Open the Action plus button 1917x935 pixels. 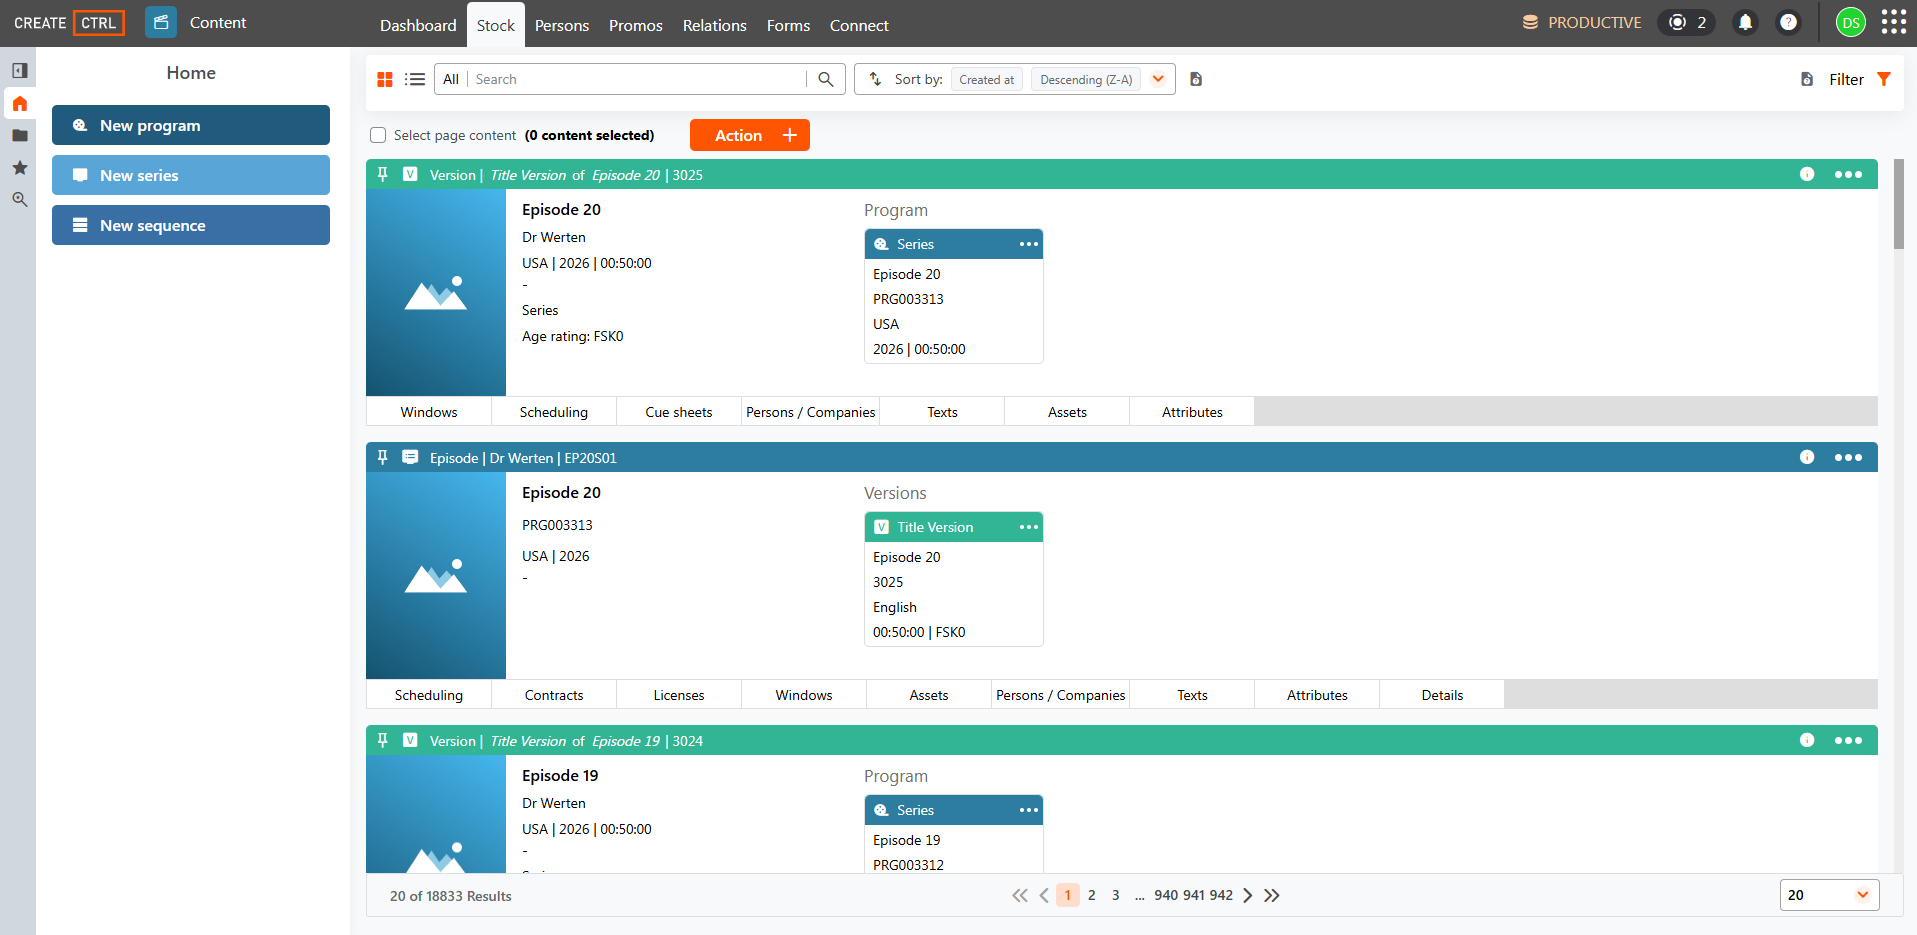pyautogui.click(x=750, y=135)
